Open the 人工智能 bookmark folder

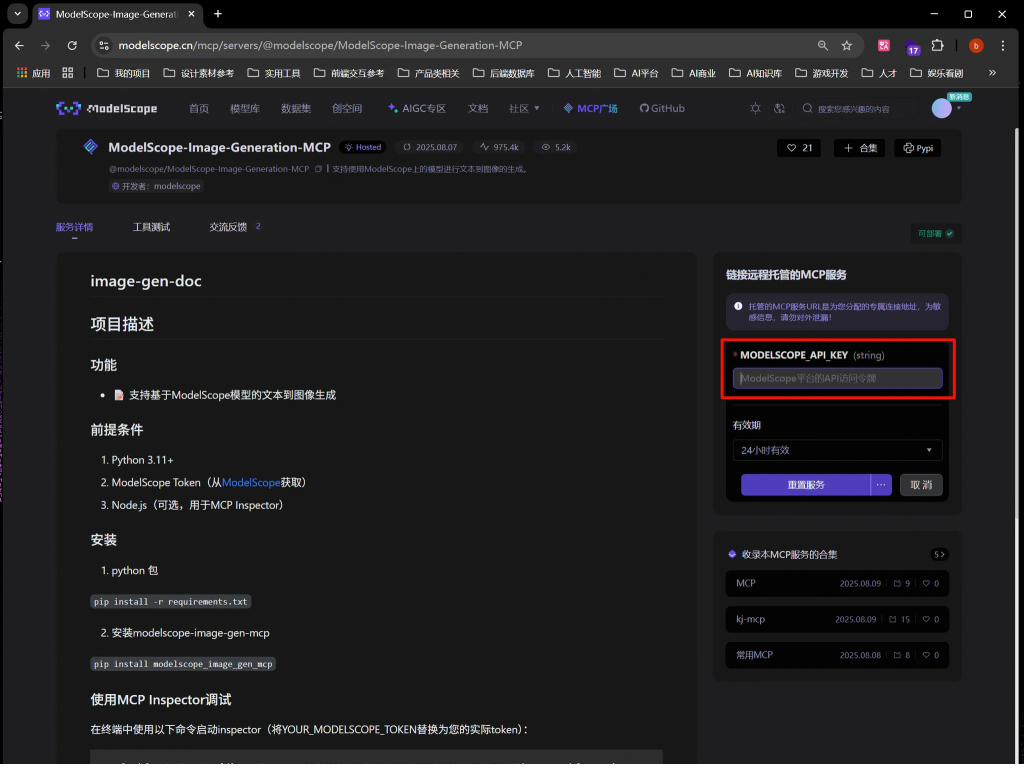[574, 73]
